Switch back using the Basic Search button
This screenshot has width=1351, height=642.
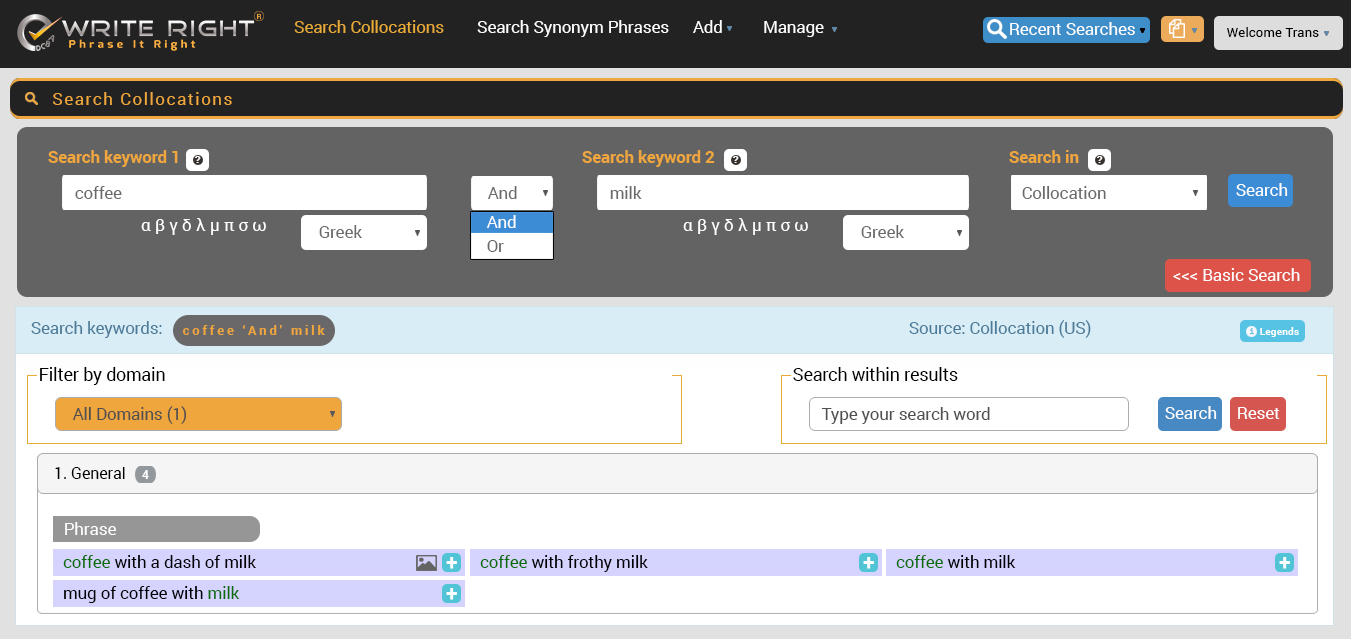click(x=1237, y=275)
